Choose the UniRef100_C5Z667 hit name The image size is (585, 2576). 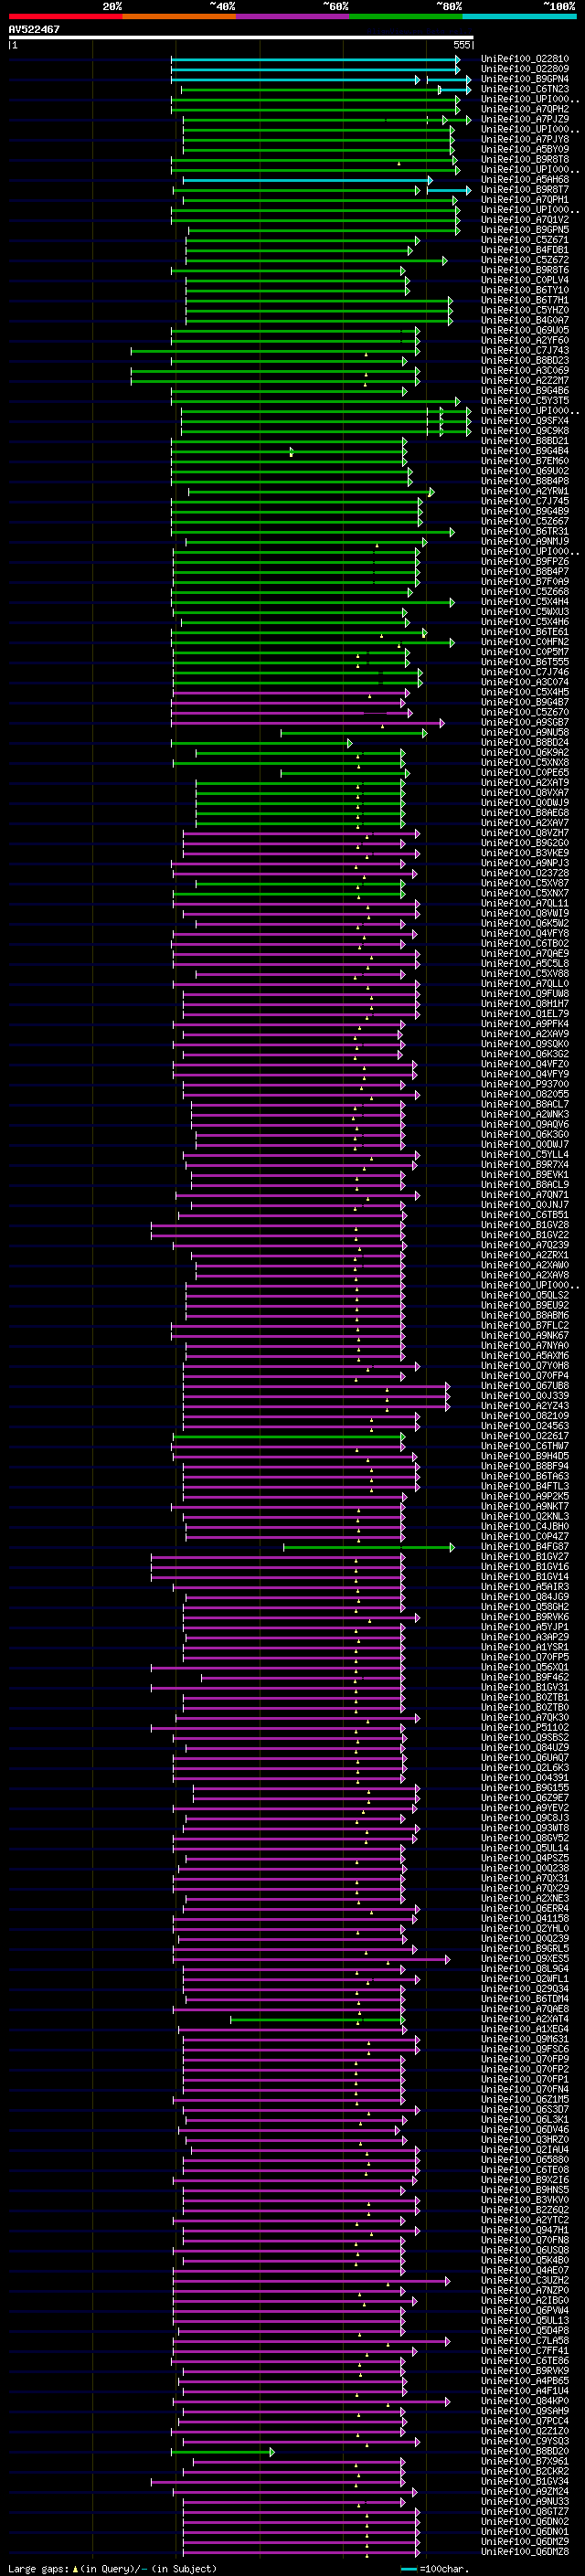(x=525, y=521)
